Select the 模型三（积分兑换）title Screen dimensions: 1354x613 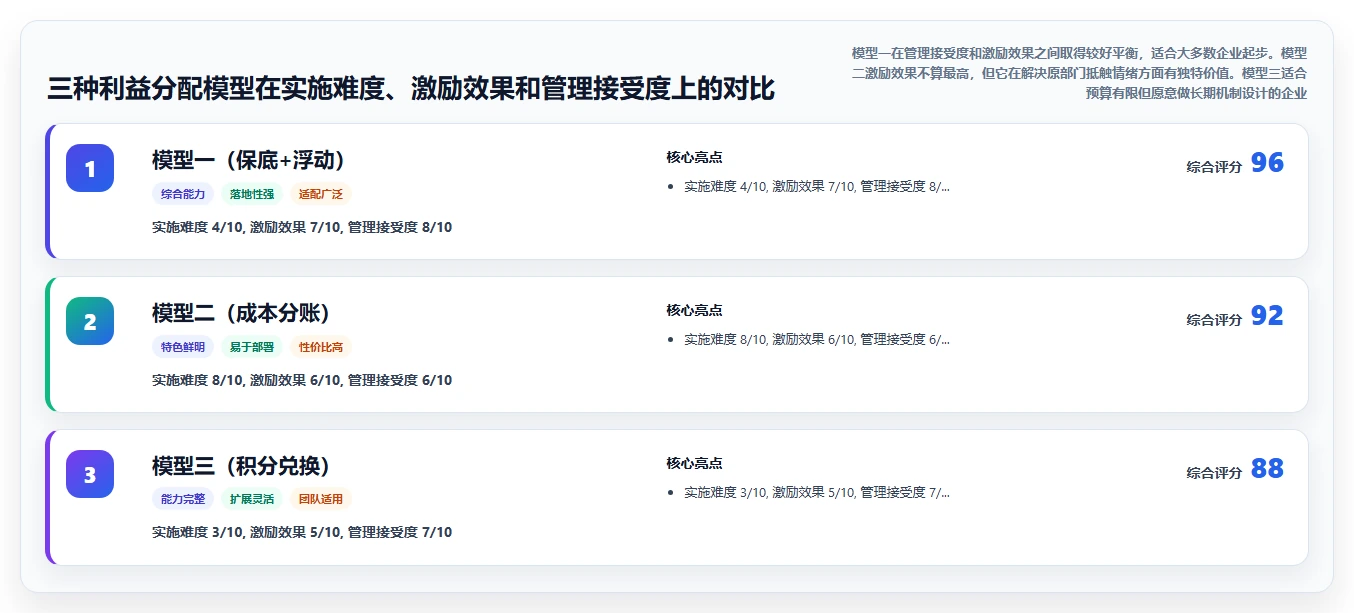coord(241,466)
